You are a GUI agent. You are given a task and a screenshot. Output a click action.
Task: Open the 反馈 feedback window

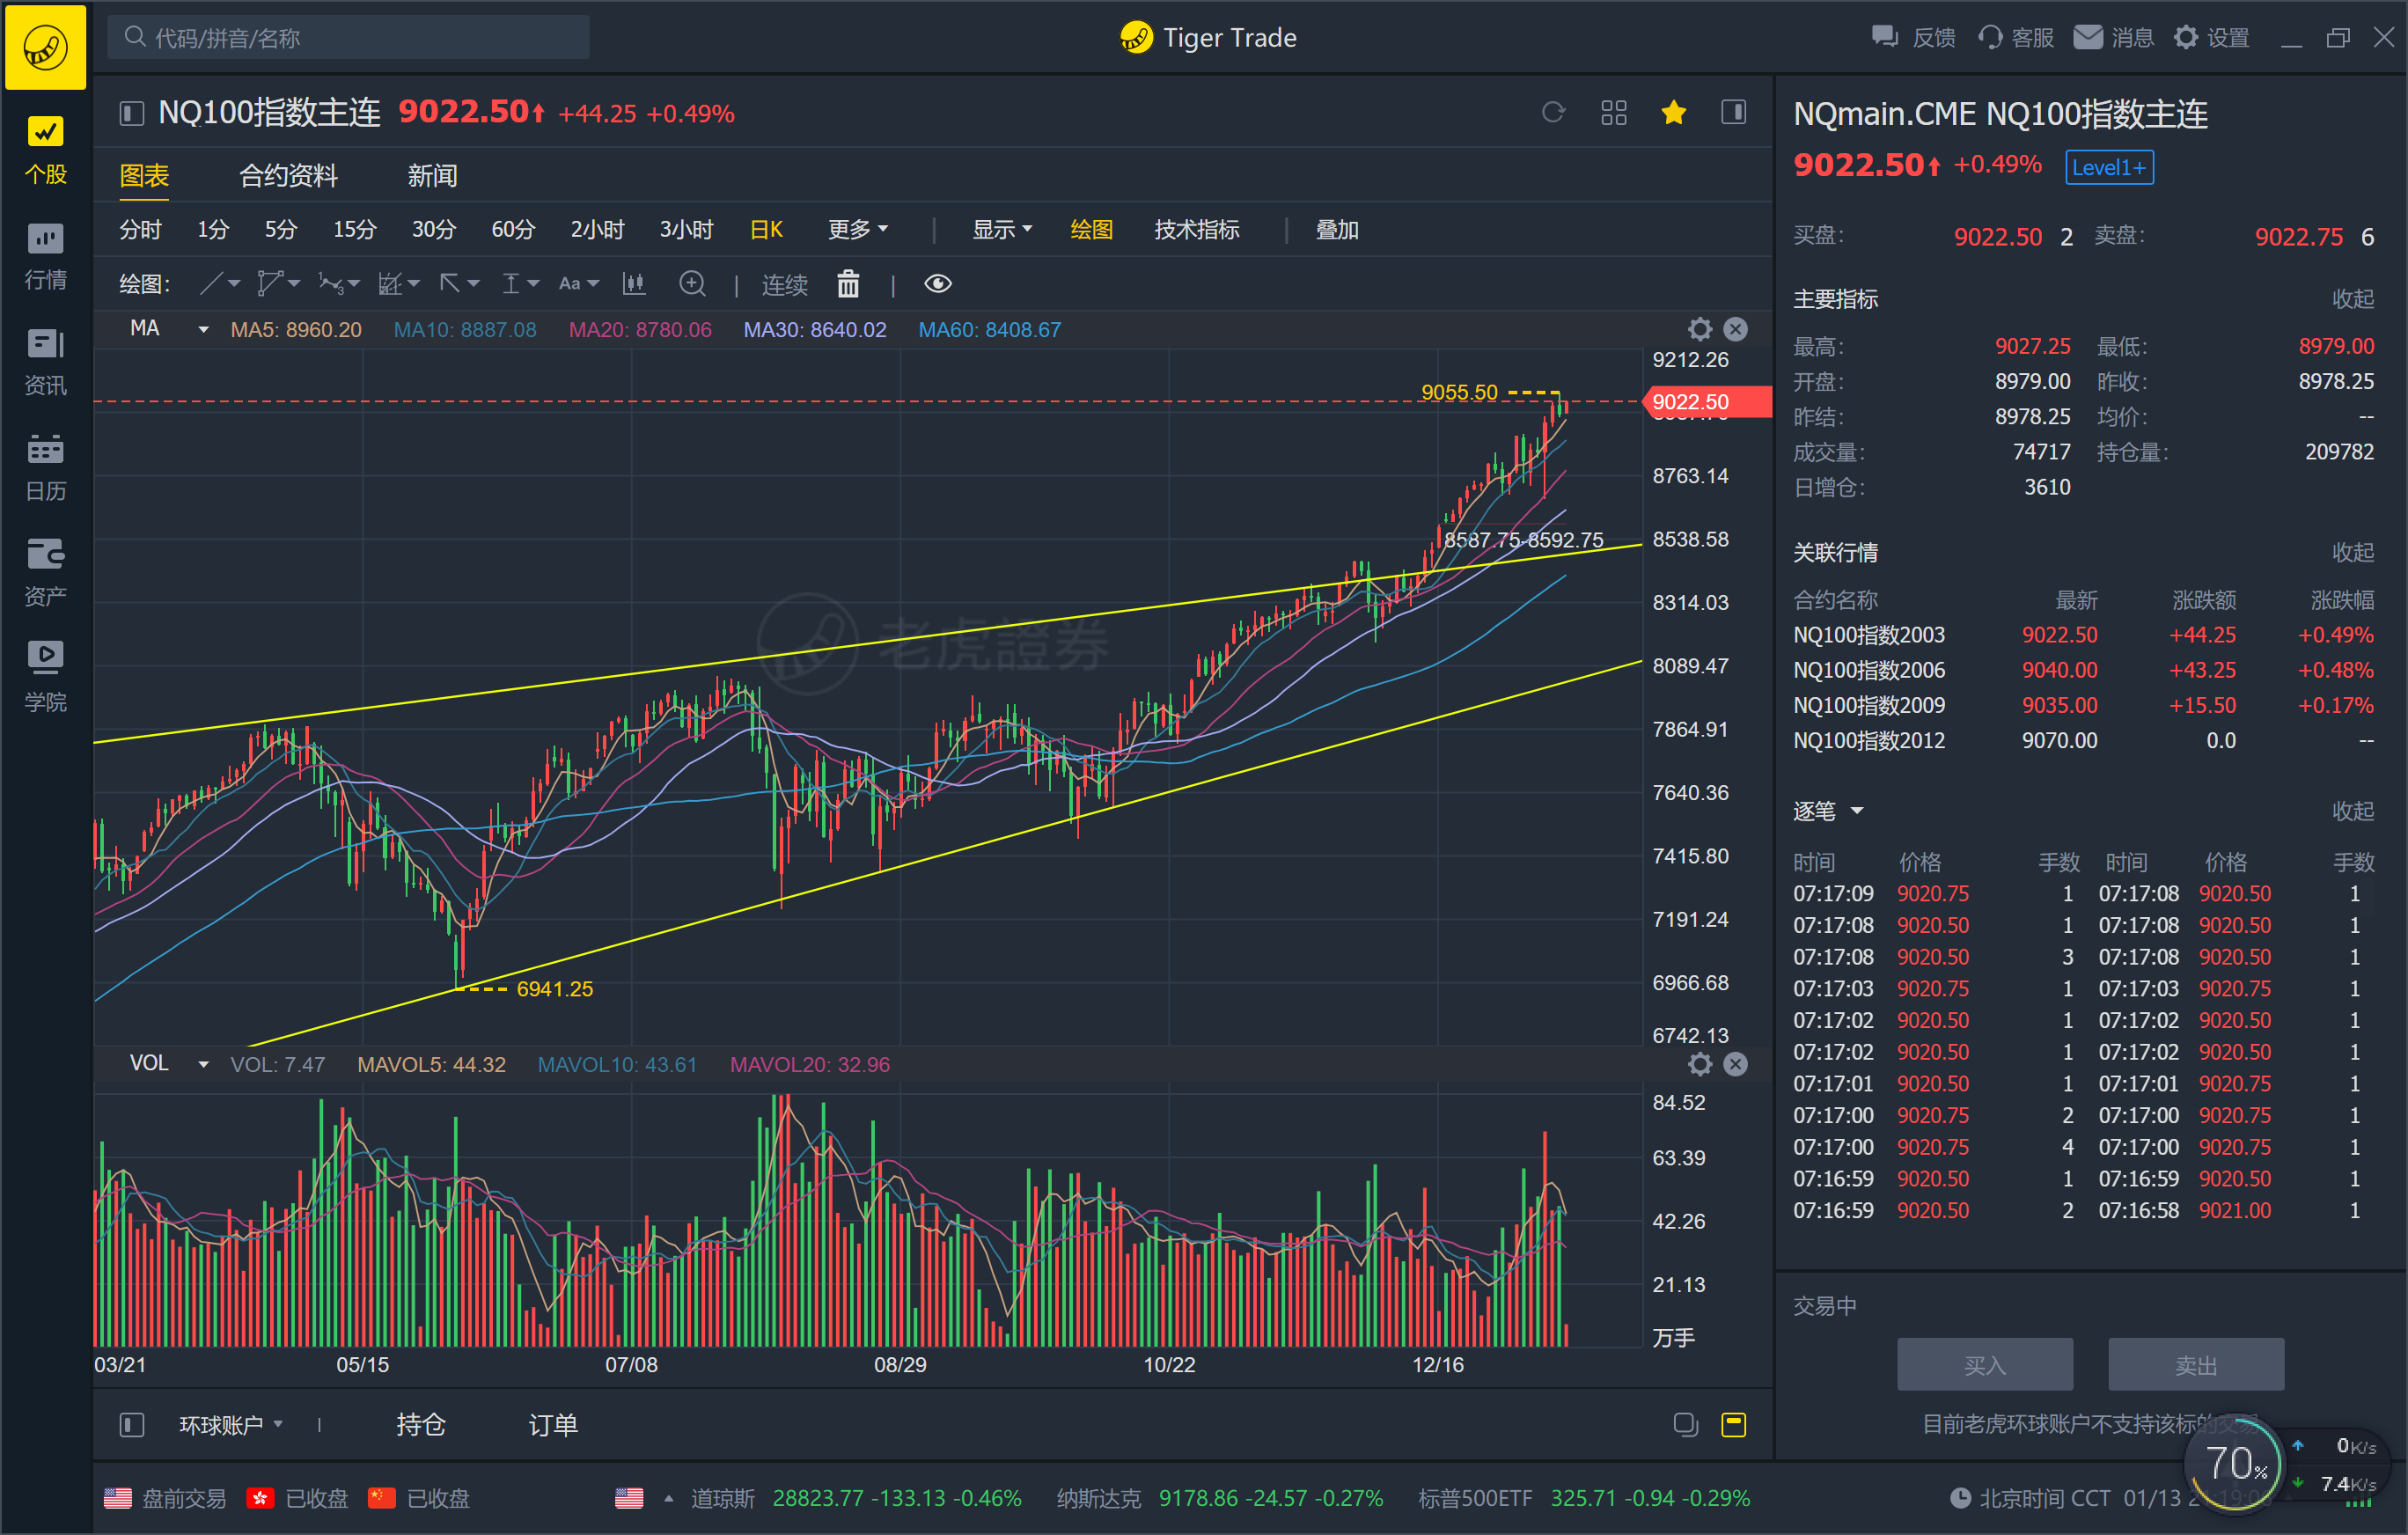pyautogui.click(x=1913, y=38)
